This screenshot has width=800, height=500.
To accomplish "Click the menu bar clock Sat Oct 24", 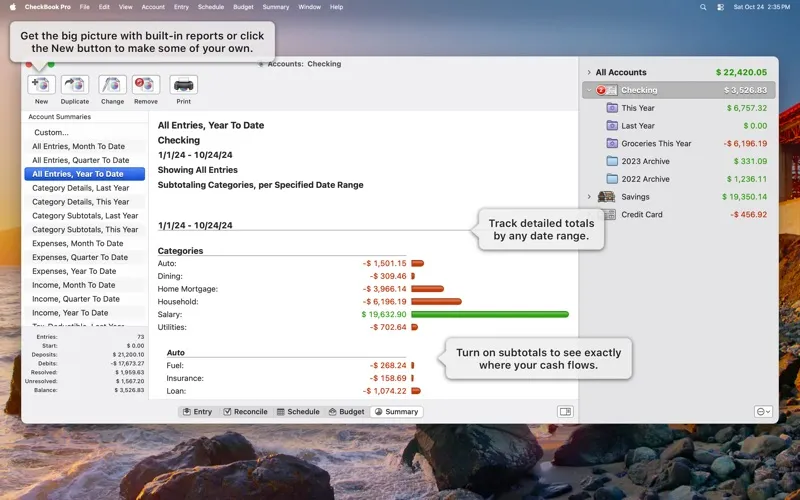I will click(x=762, y=7).
